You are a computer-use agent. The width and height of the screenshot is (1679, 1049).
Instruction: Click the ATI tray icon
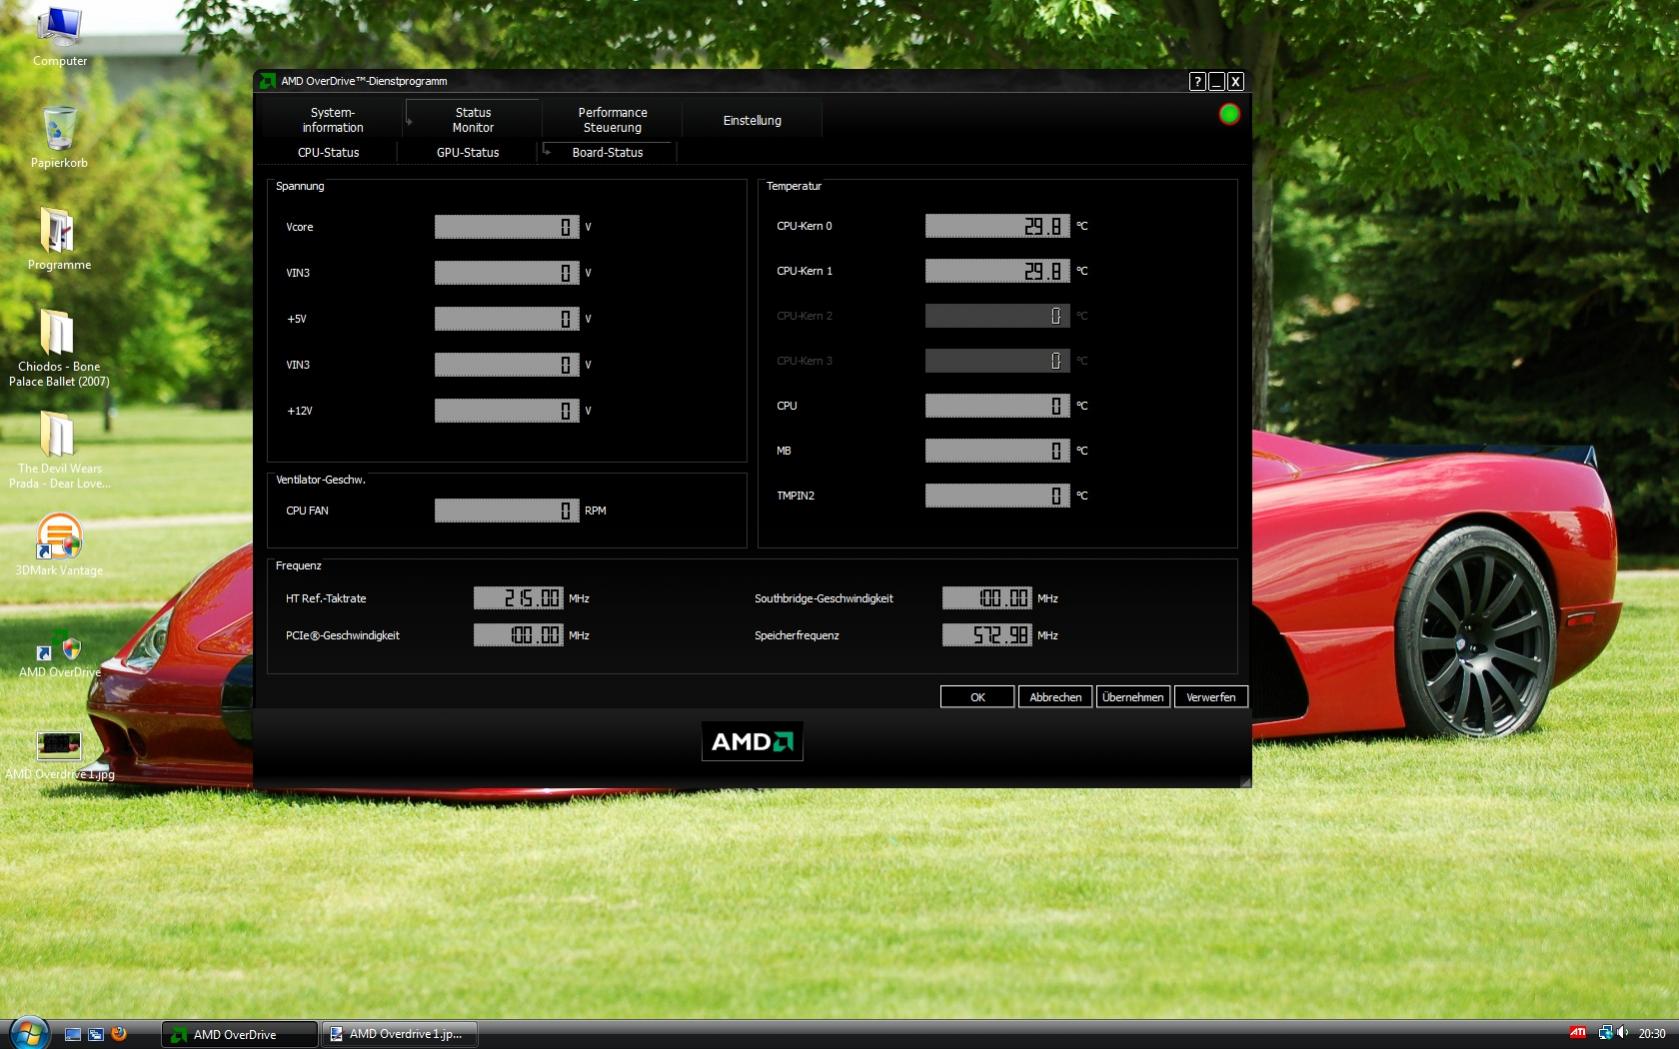point(1578,1033)
